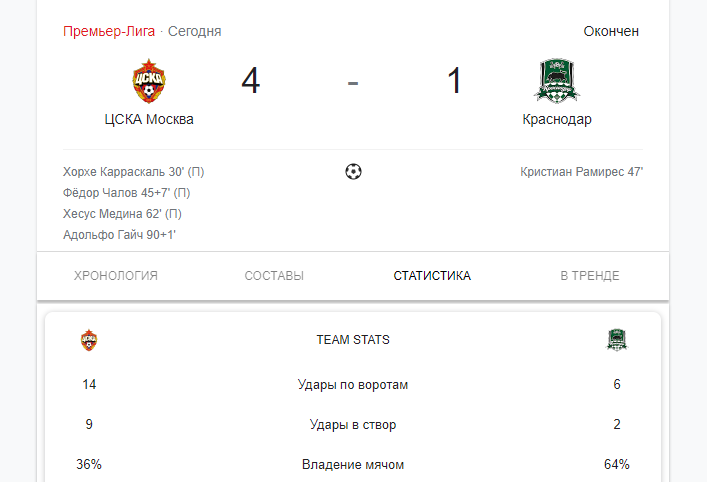Click the Удары по воротам stat row
707x482 pixels.
tap(353, 385)
